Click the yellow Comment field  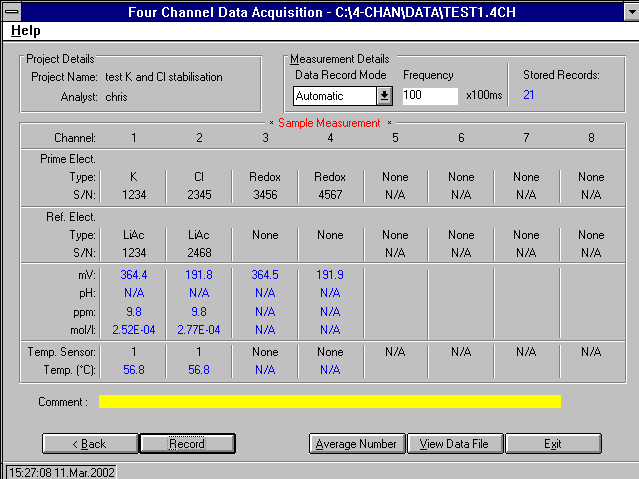pos(330,402)
